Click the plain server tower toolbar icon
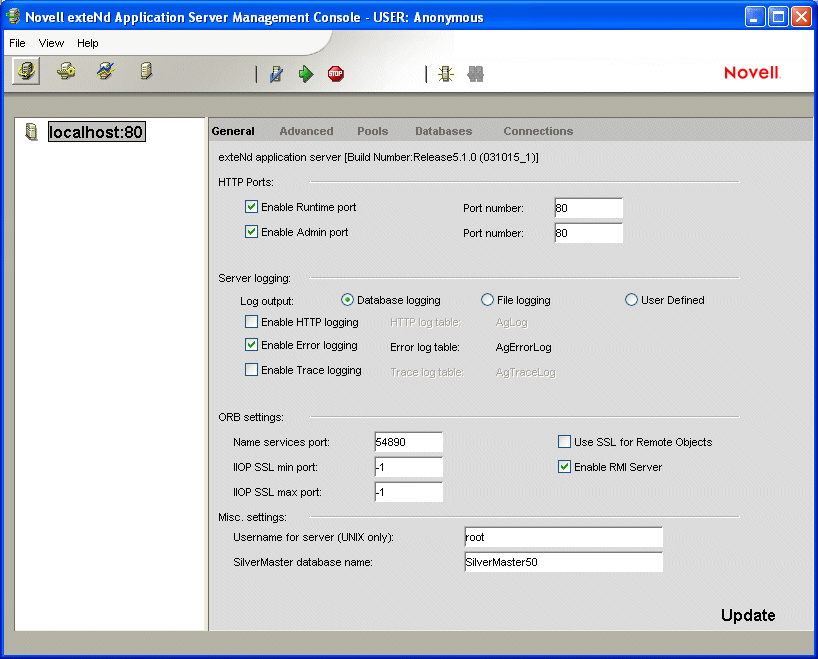This screenshot has height=659, width=818. click(x=146, y=72)
